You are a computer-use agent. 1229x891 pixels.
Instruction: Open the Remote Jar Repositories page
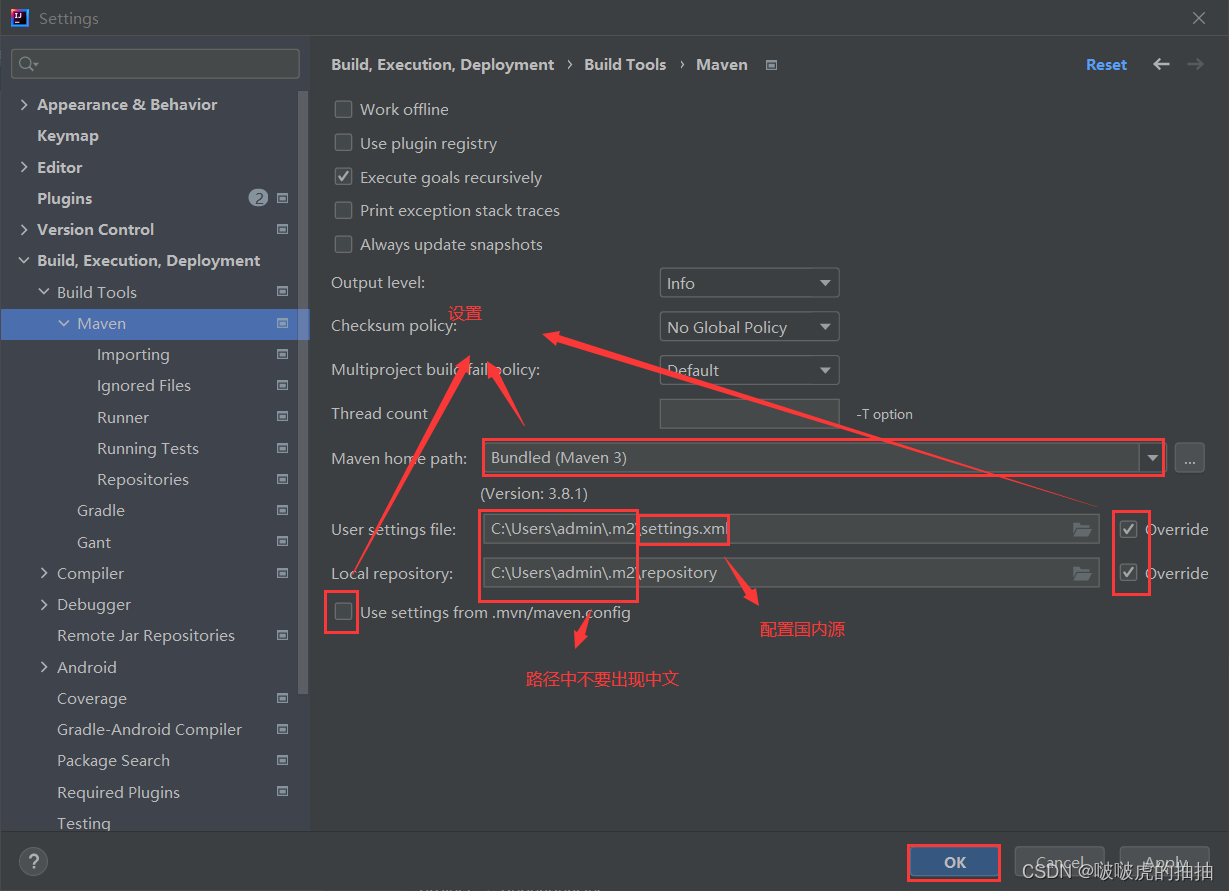coord(146,635)
